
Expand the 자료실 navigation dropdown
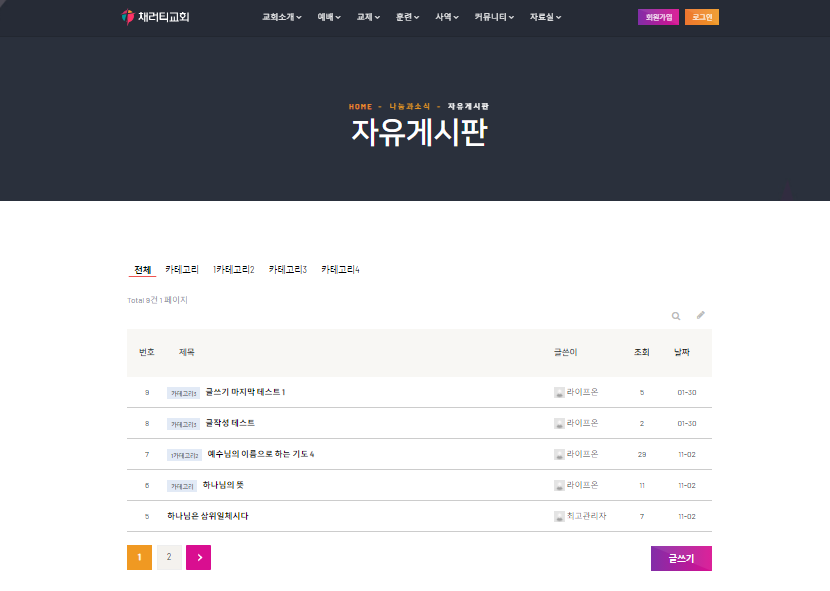[544, 17]
